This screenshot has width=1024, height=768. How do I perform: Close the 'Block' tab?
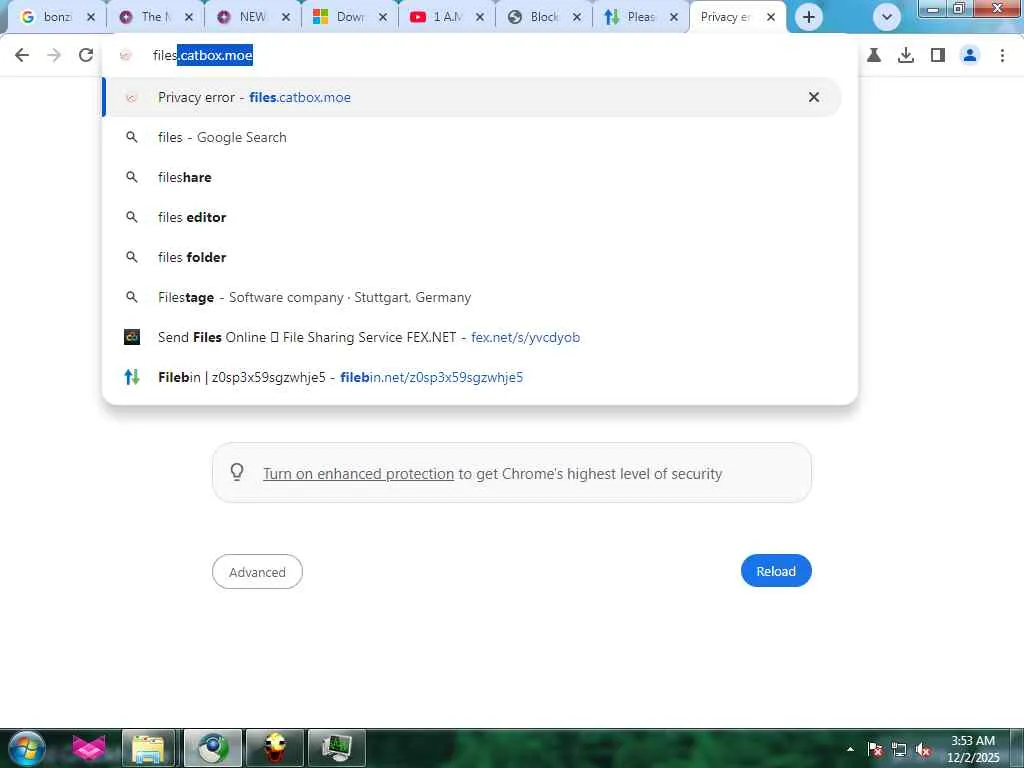pos(577,17)
